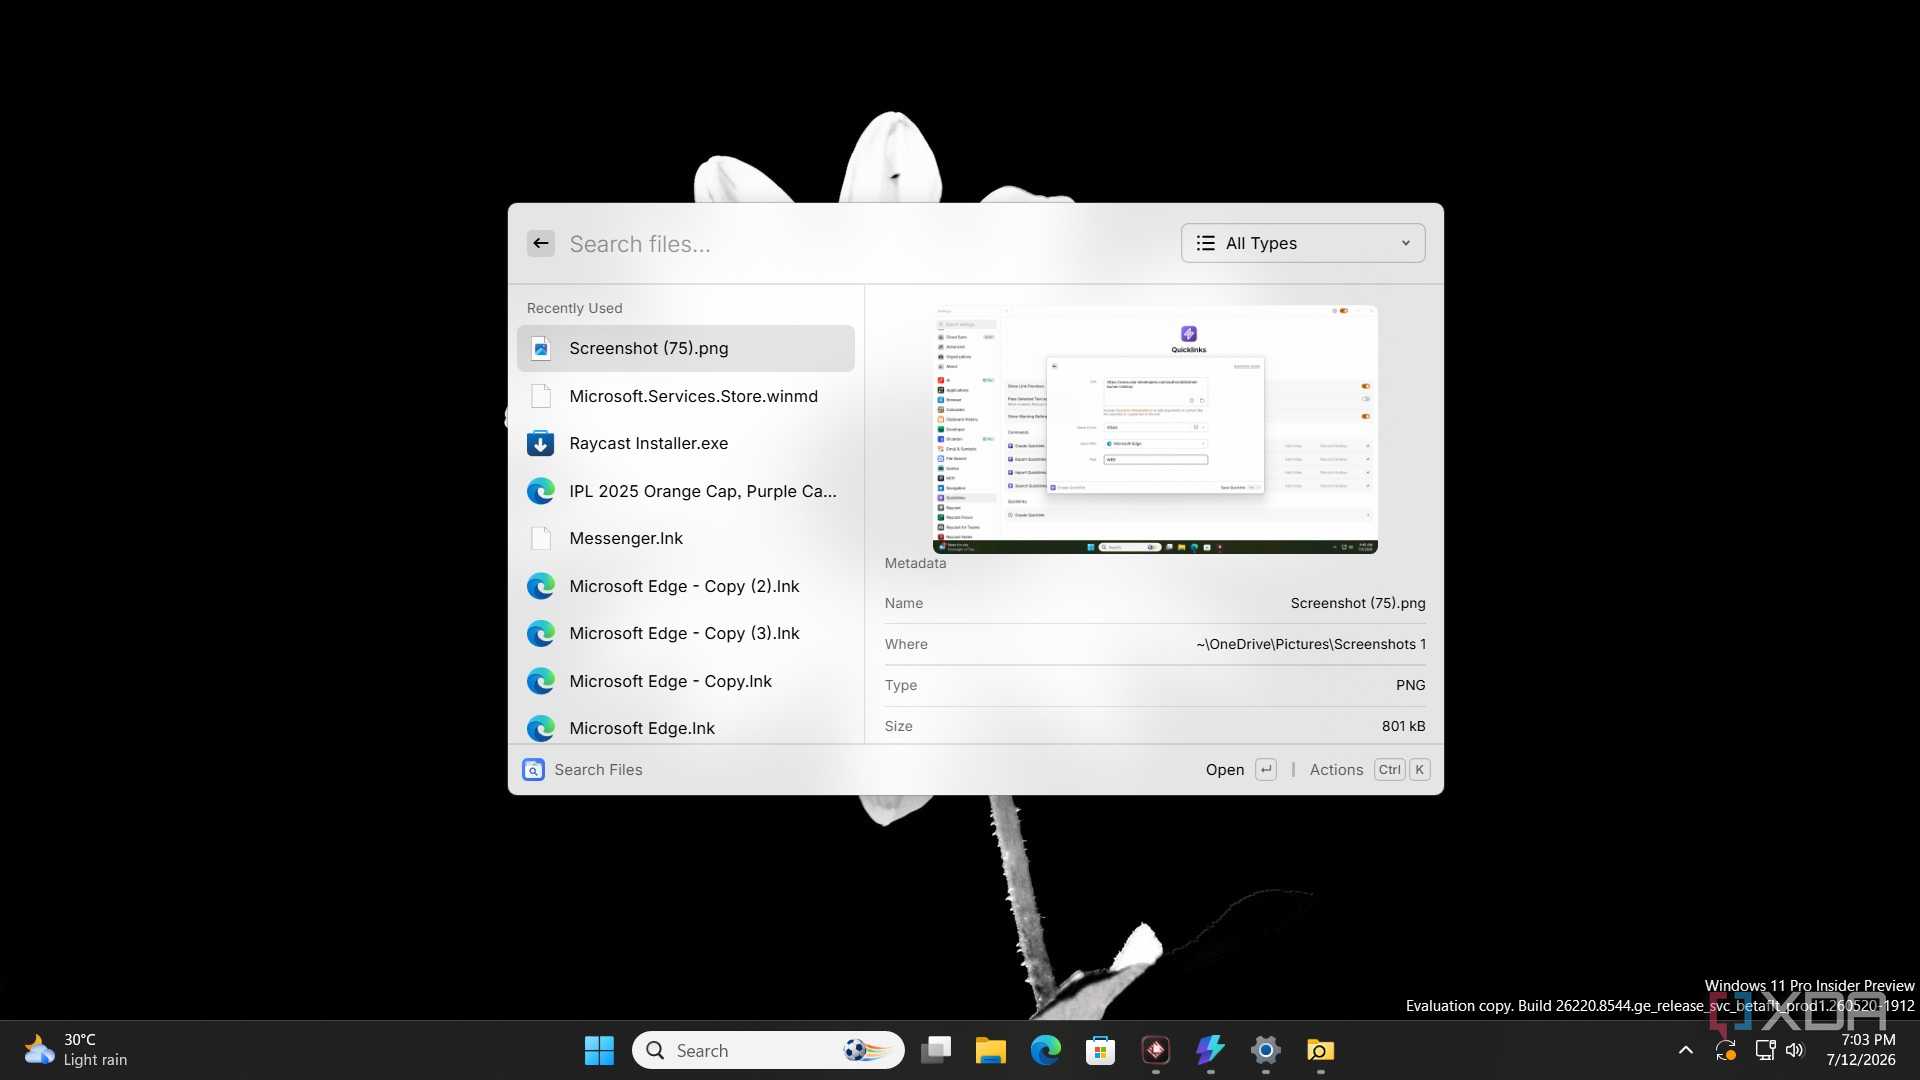Click the Edge icon beside IPL 2025 result

(541, 491)
